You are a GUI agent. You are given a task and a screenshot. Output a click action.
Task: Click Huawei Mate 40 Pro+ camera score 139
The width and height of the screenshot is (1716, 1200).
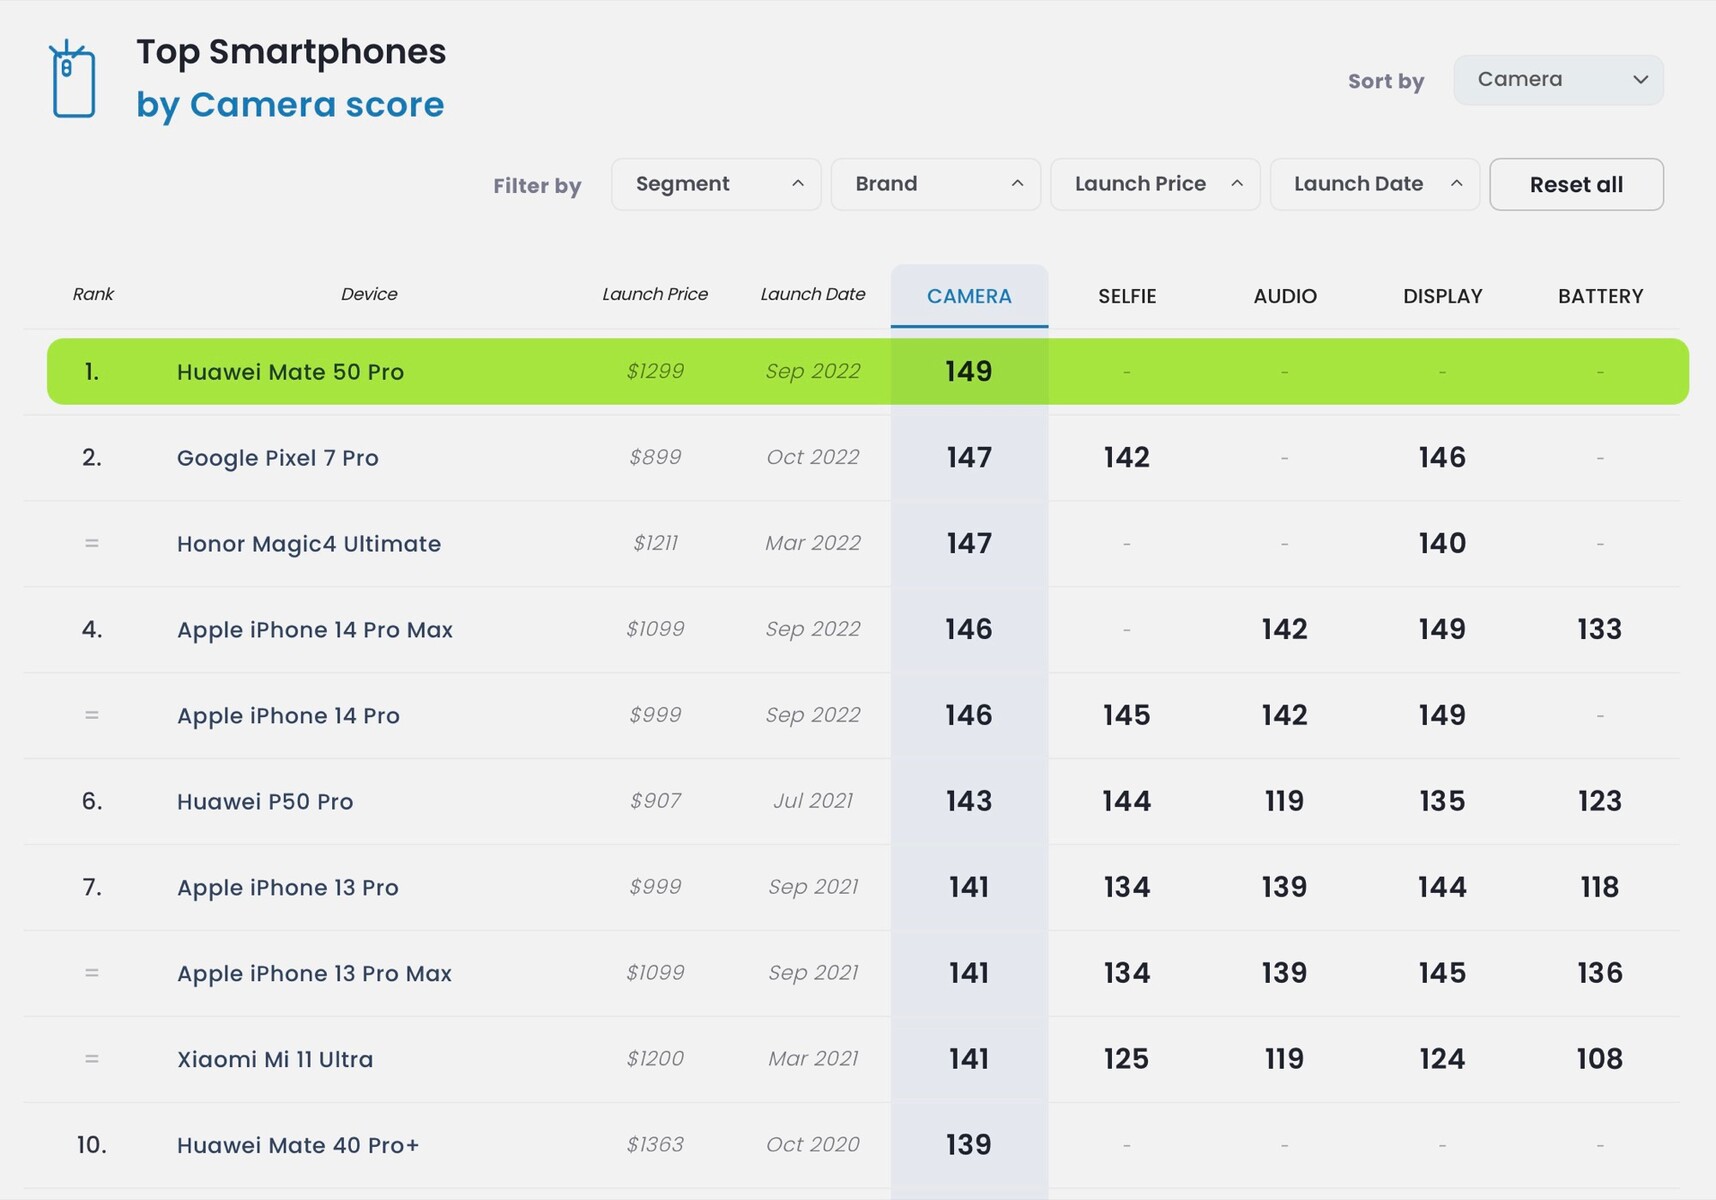pos(969,1145)
